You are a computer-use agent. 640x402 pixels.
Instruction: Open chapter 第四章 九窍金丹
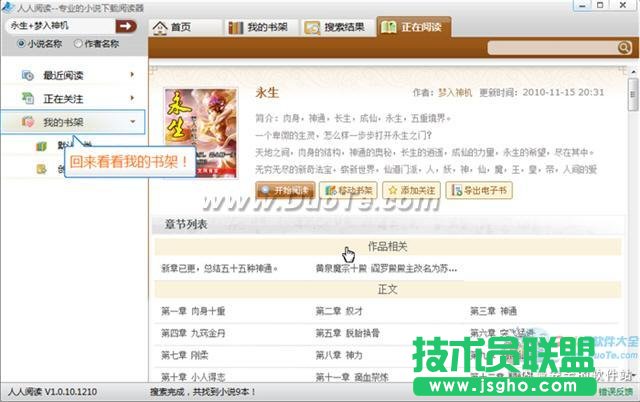click(193, 333)
